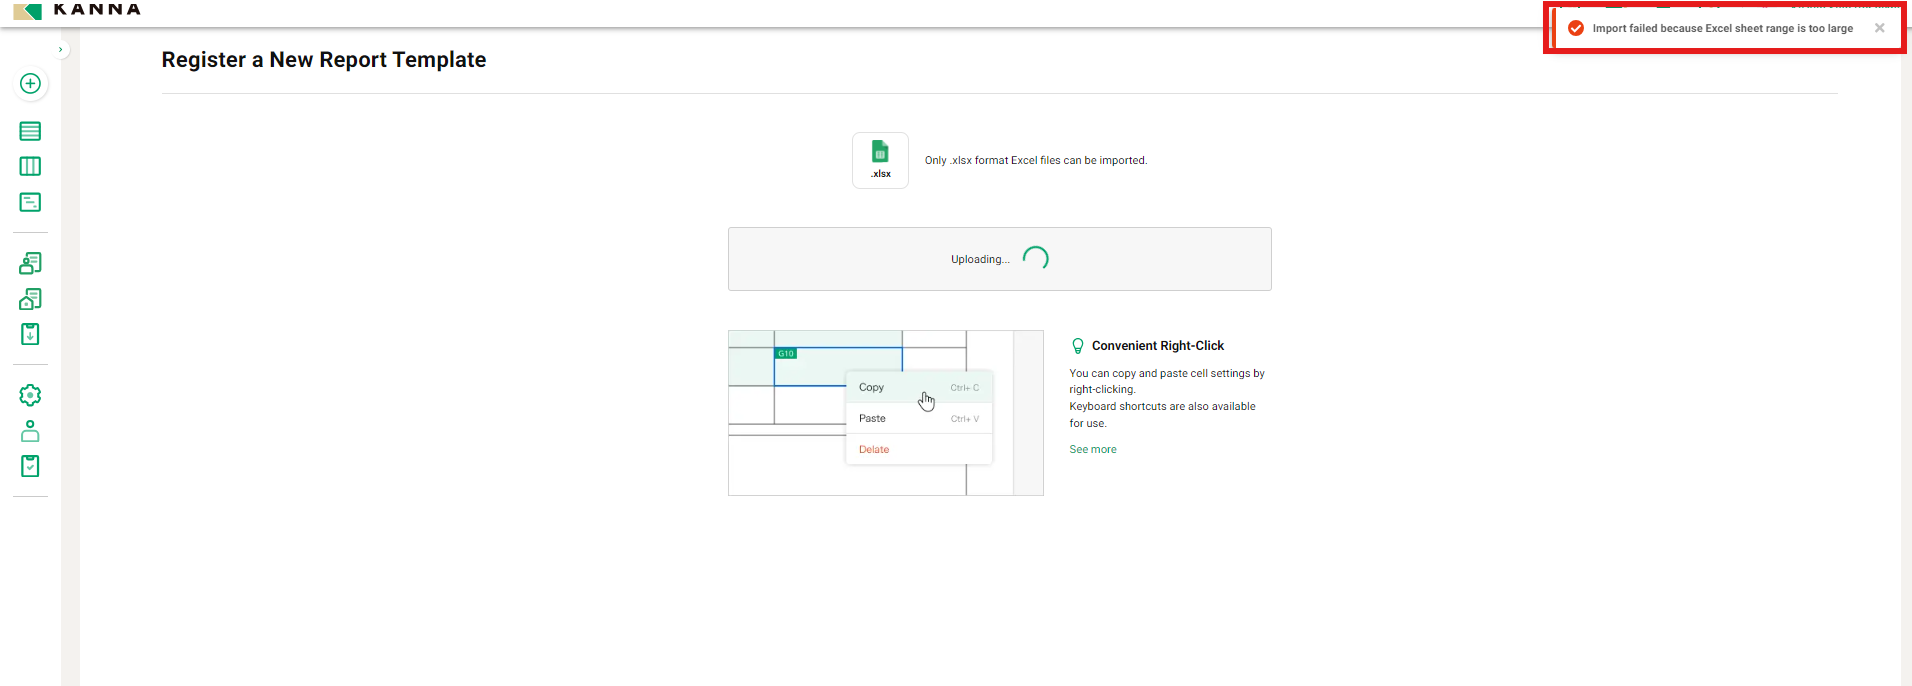1912x686 pixels.
Task: Click the lightbulb tip icon
Action: click(x=1077, y=346)
